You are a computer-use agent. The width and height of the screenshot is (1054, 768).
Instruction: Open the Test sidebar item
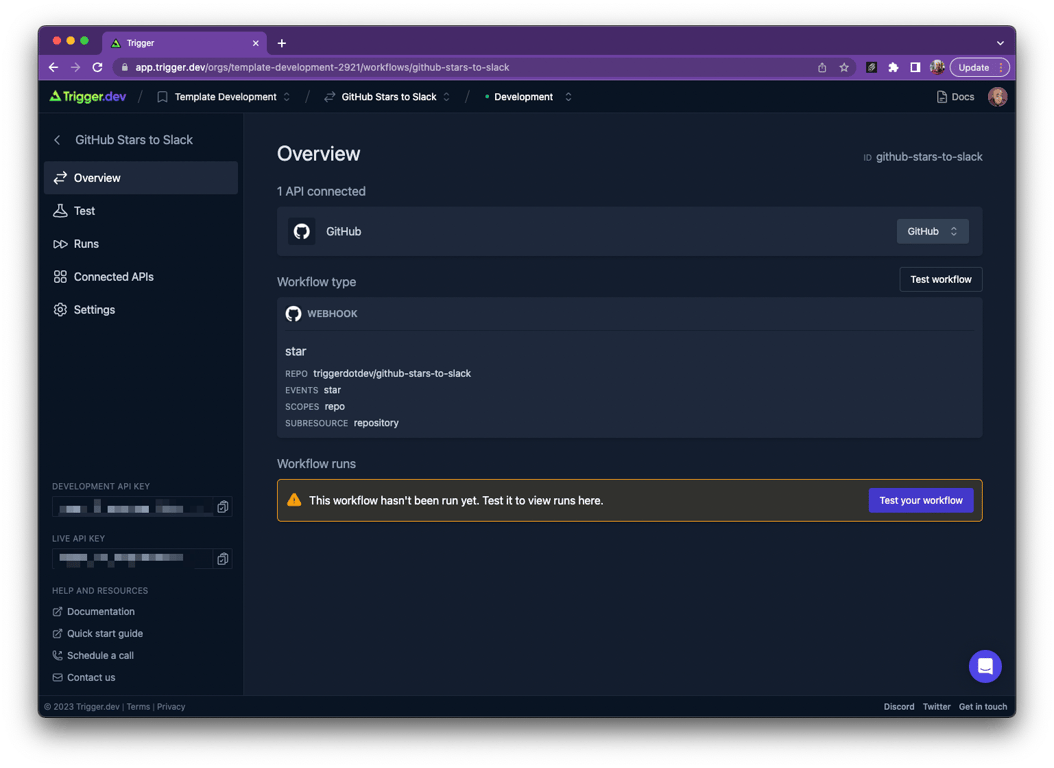tap(140, 211)
